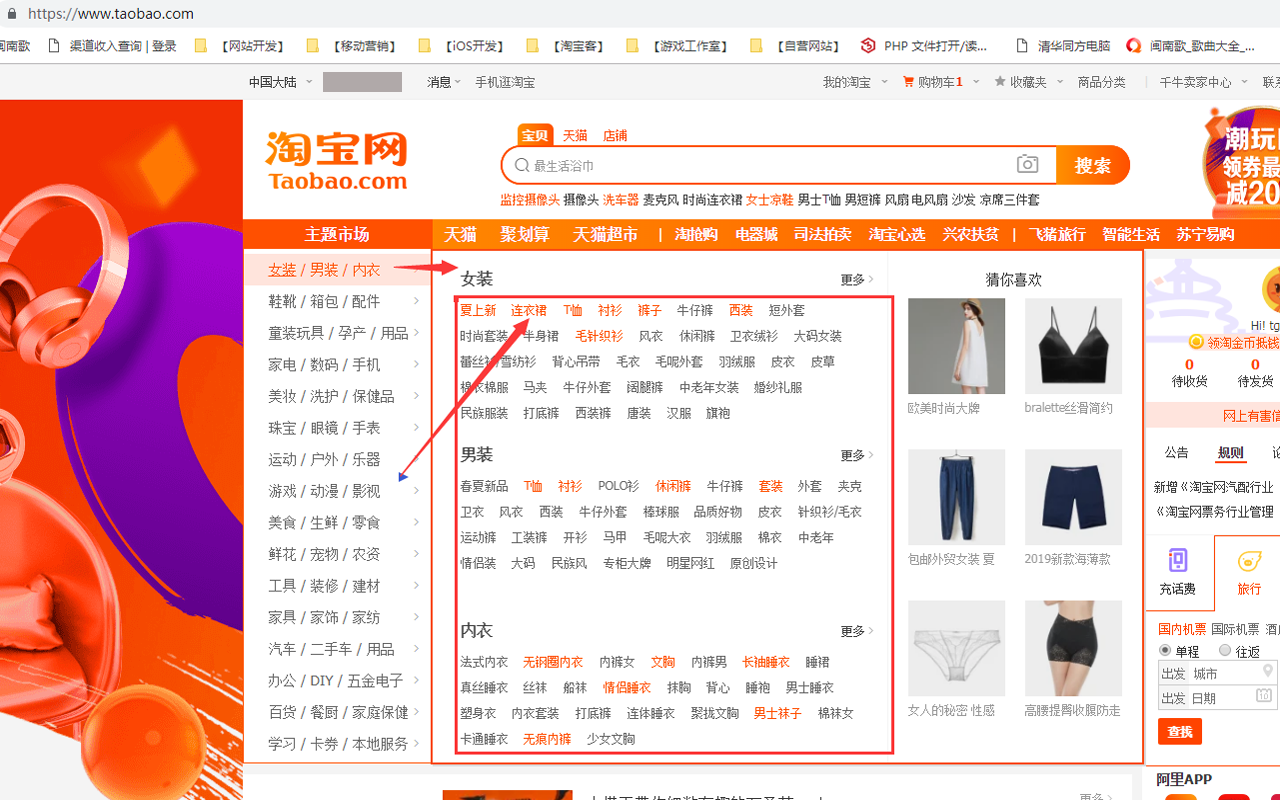Open the 2019新款 shorts product thumbnail

click(x=1073, y=497)
